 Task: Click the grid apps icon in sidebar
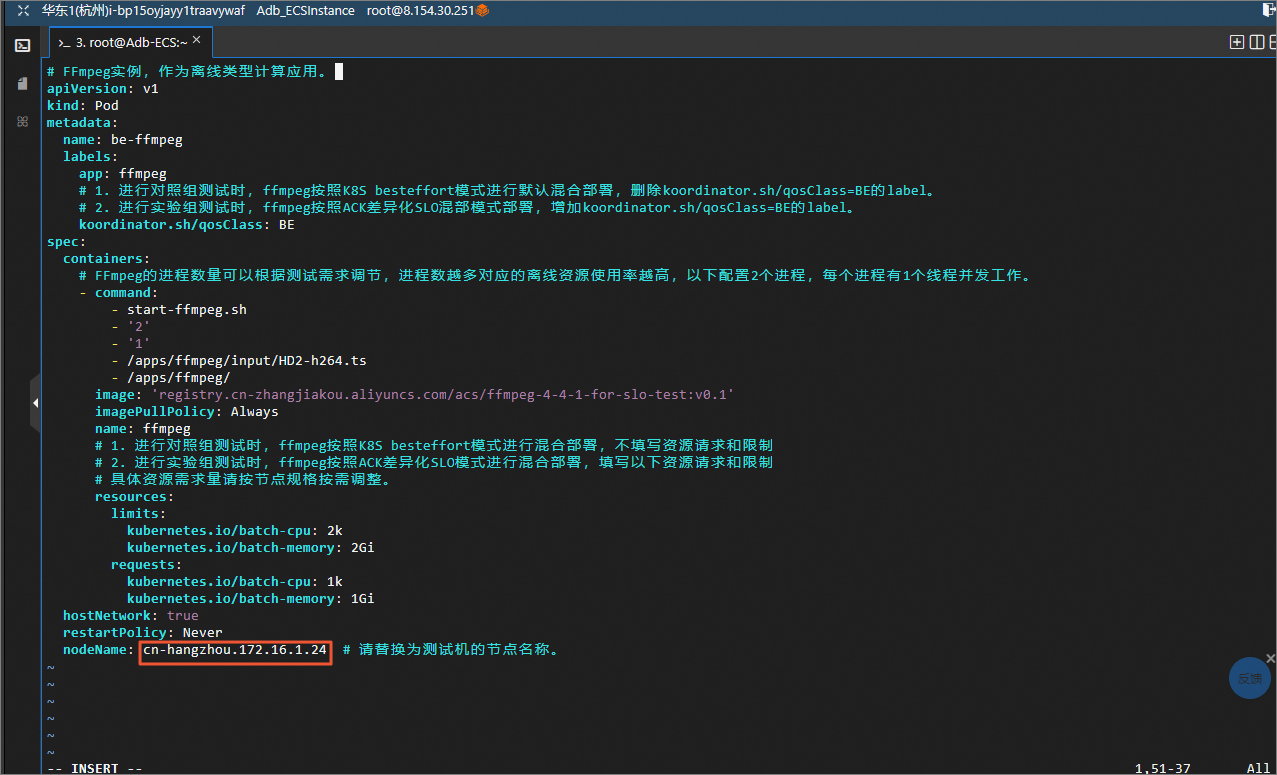(22, 121)
